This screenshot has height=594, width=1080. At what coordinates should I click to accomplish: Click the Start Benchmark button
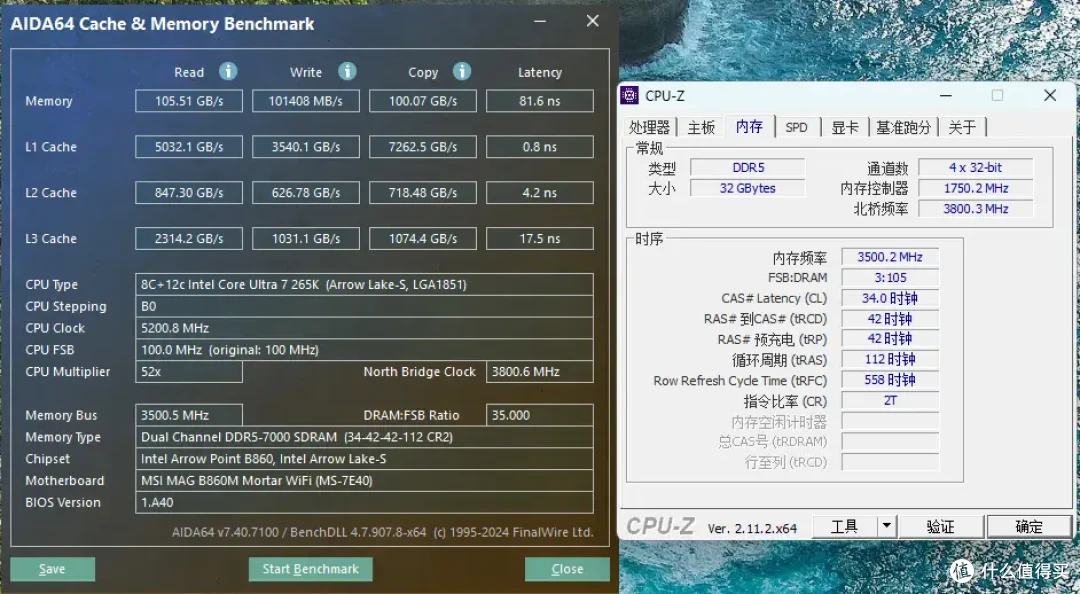(x=311, y=569)
